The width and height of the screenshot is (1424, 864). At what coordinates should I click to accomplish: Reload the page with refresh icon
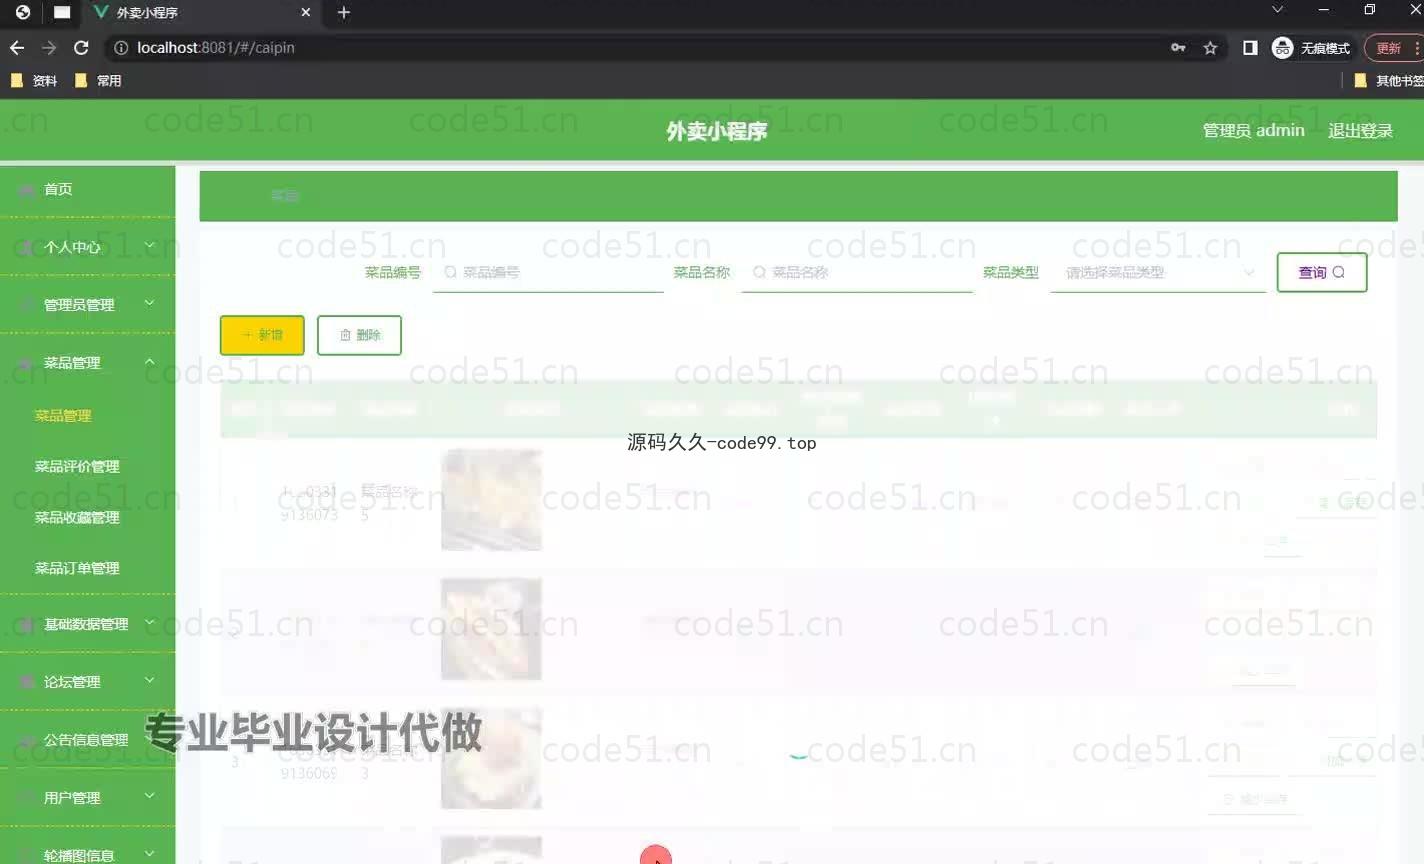tap(81, 47)
